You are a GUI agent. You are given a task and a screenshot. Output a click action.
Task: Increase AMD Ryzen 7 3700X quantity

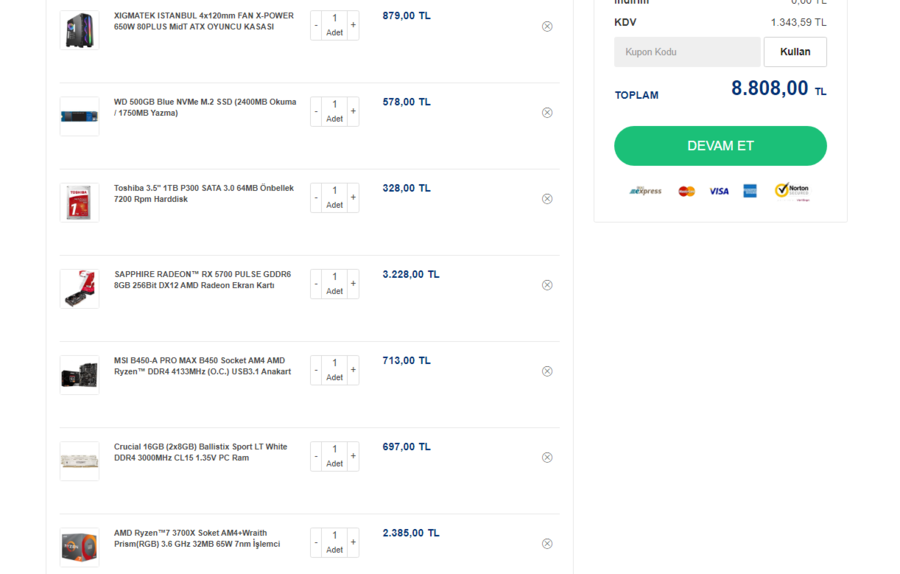pyautogui.click(x=353, y=543)
